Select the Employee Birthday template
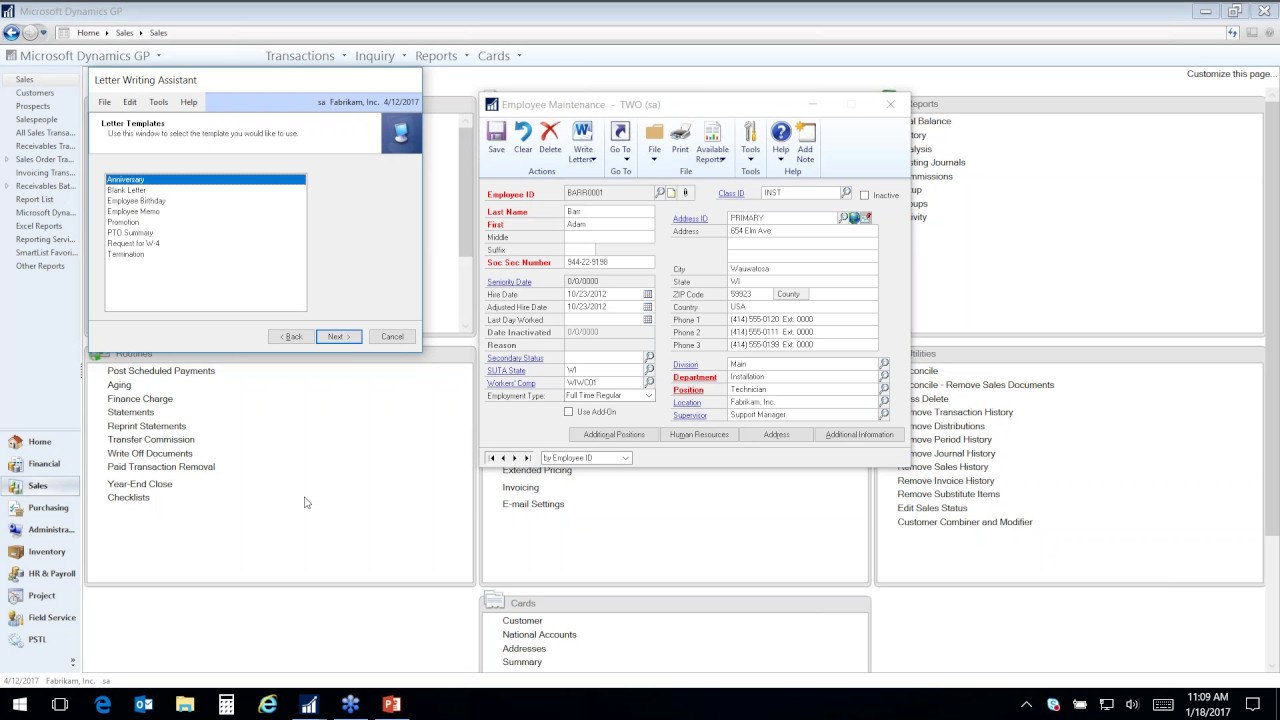Image resolution: width=1280 pixels, height=720 pixels. pos(137,201)
